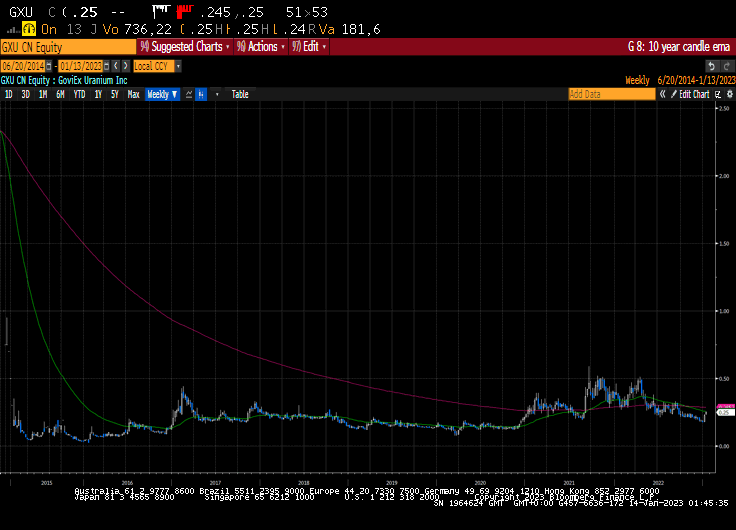Open Local CCY currency dropdown arrow
Screen dimensions: 736x530
click(x=178, y=66)
